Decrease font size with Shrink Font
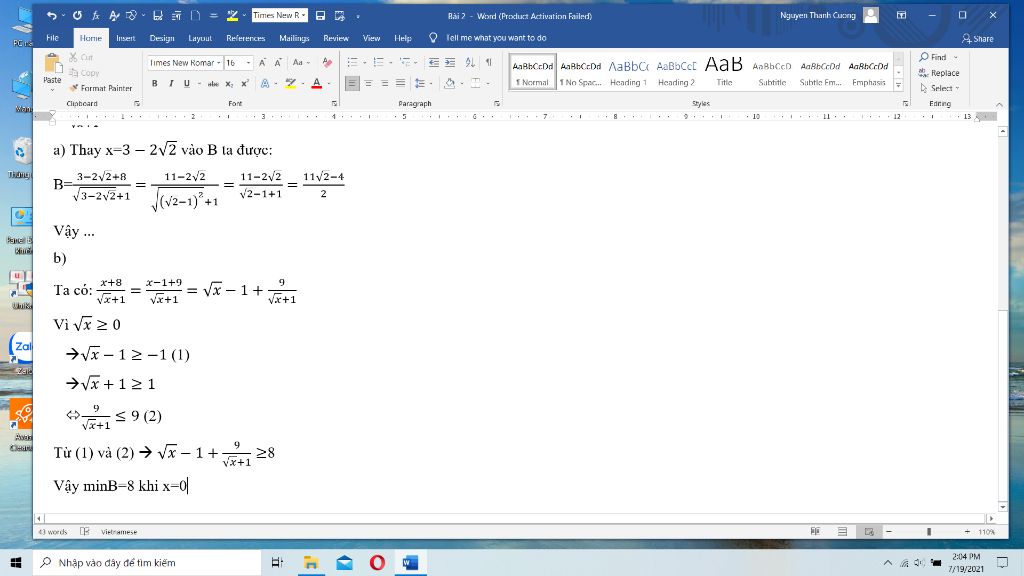Screen dimensions: 1024x576 click(278, 63)
